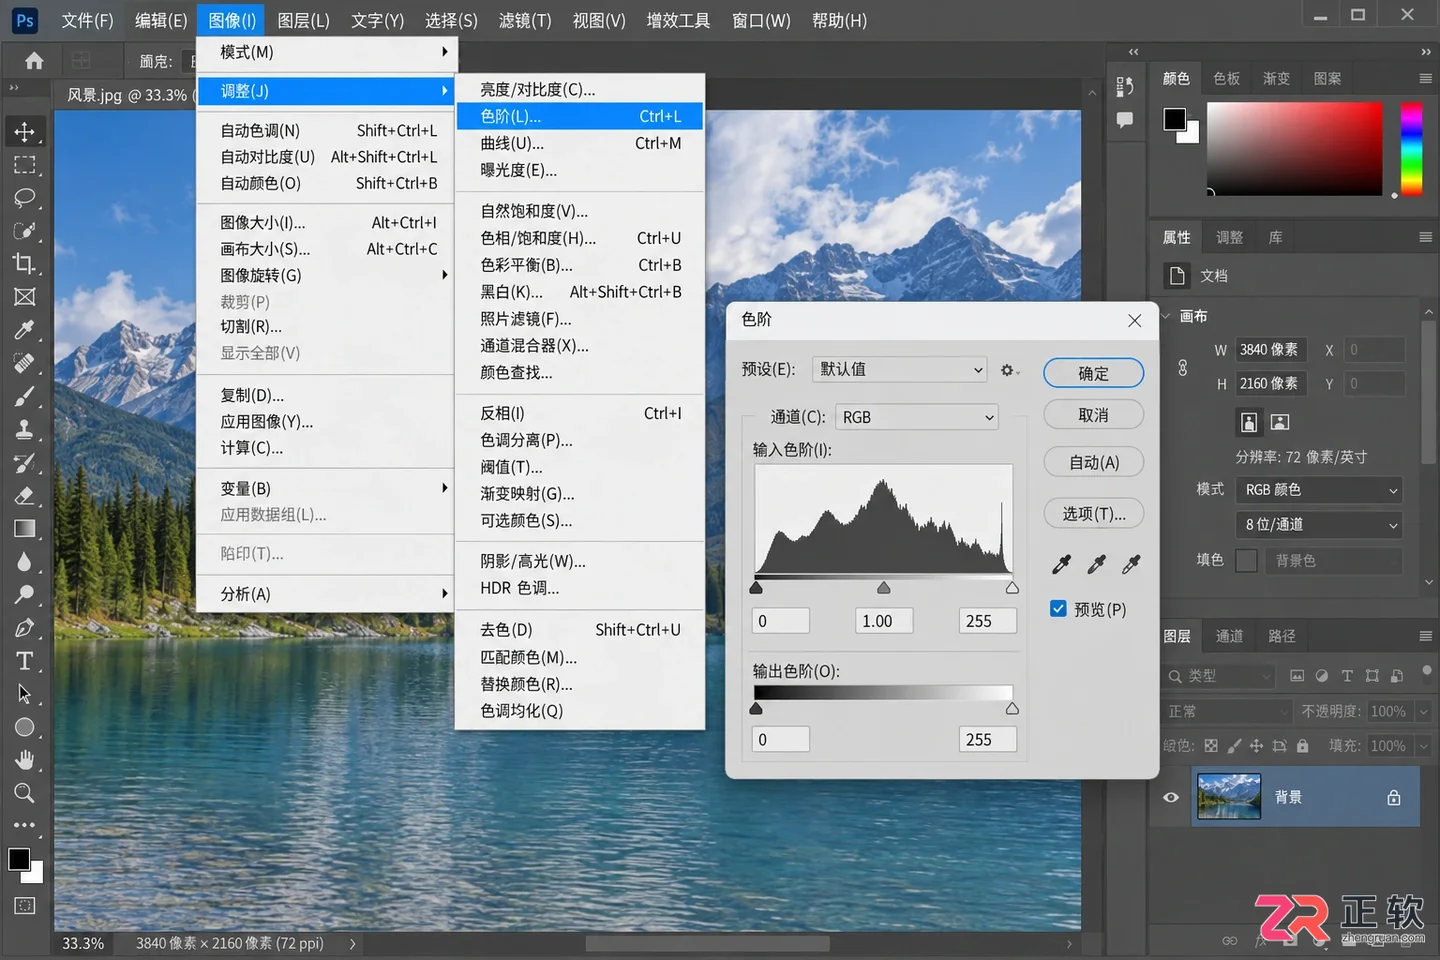Open the preset options gear in Levels
The width and height of the screenshot is (1440, 960).
click(1008, 370)
